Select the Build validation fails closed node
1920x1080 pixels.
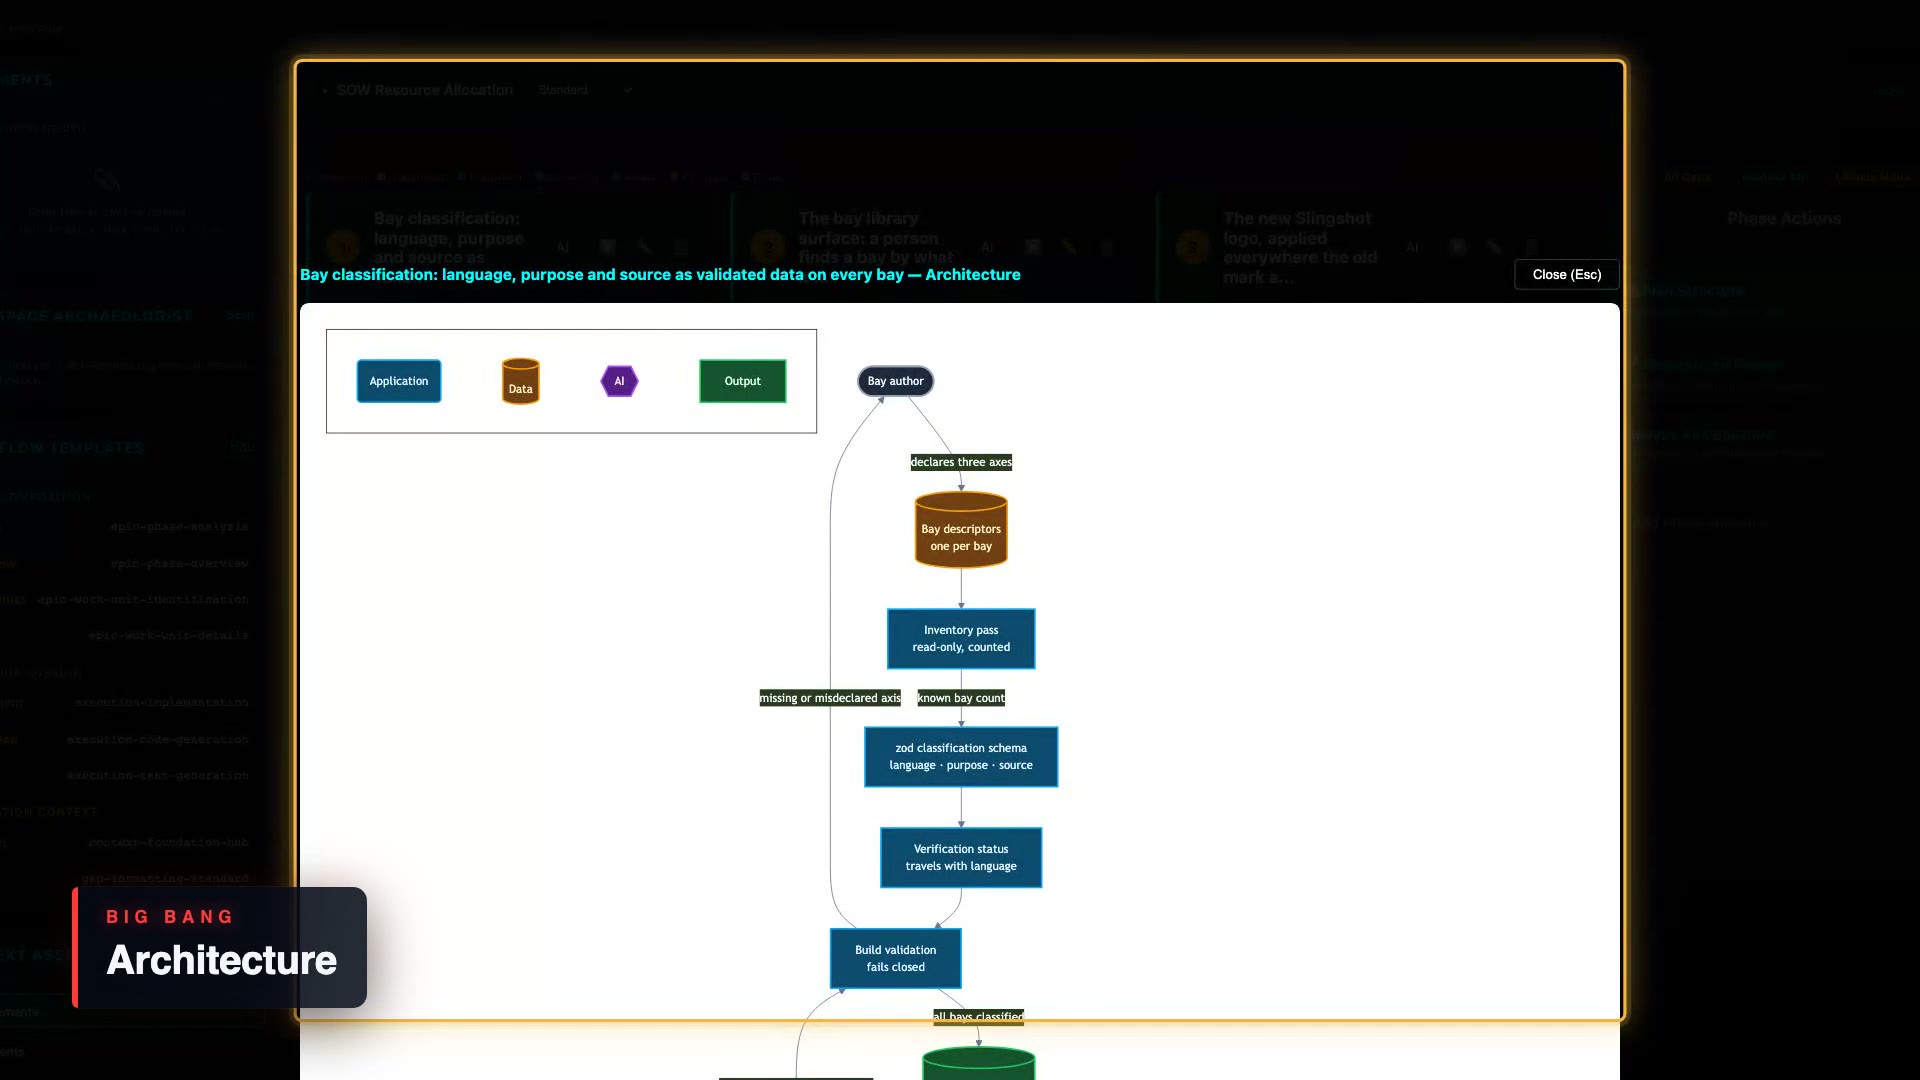[x=895, y=958]
